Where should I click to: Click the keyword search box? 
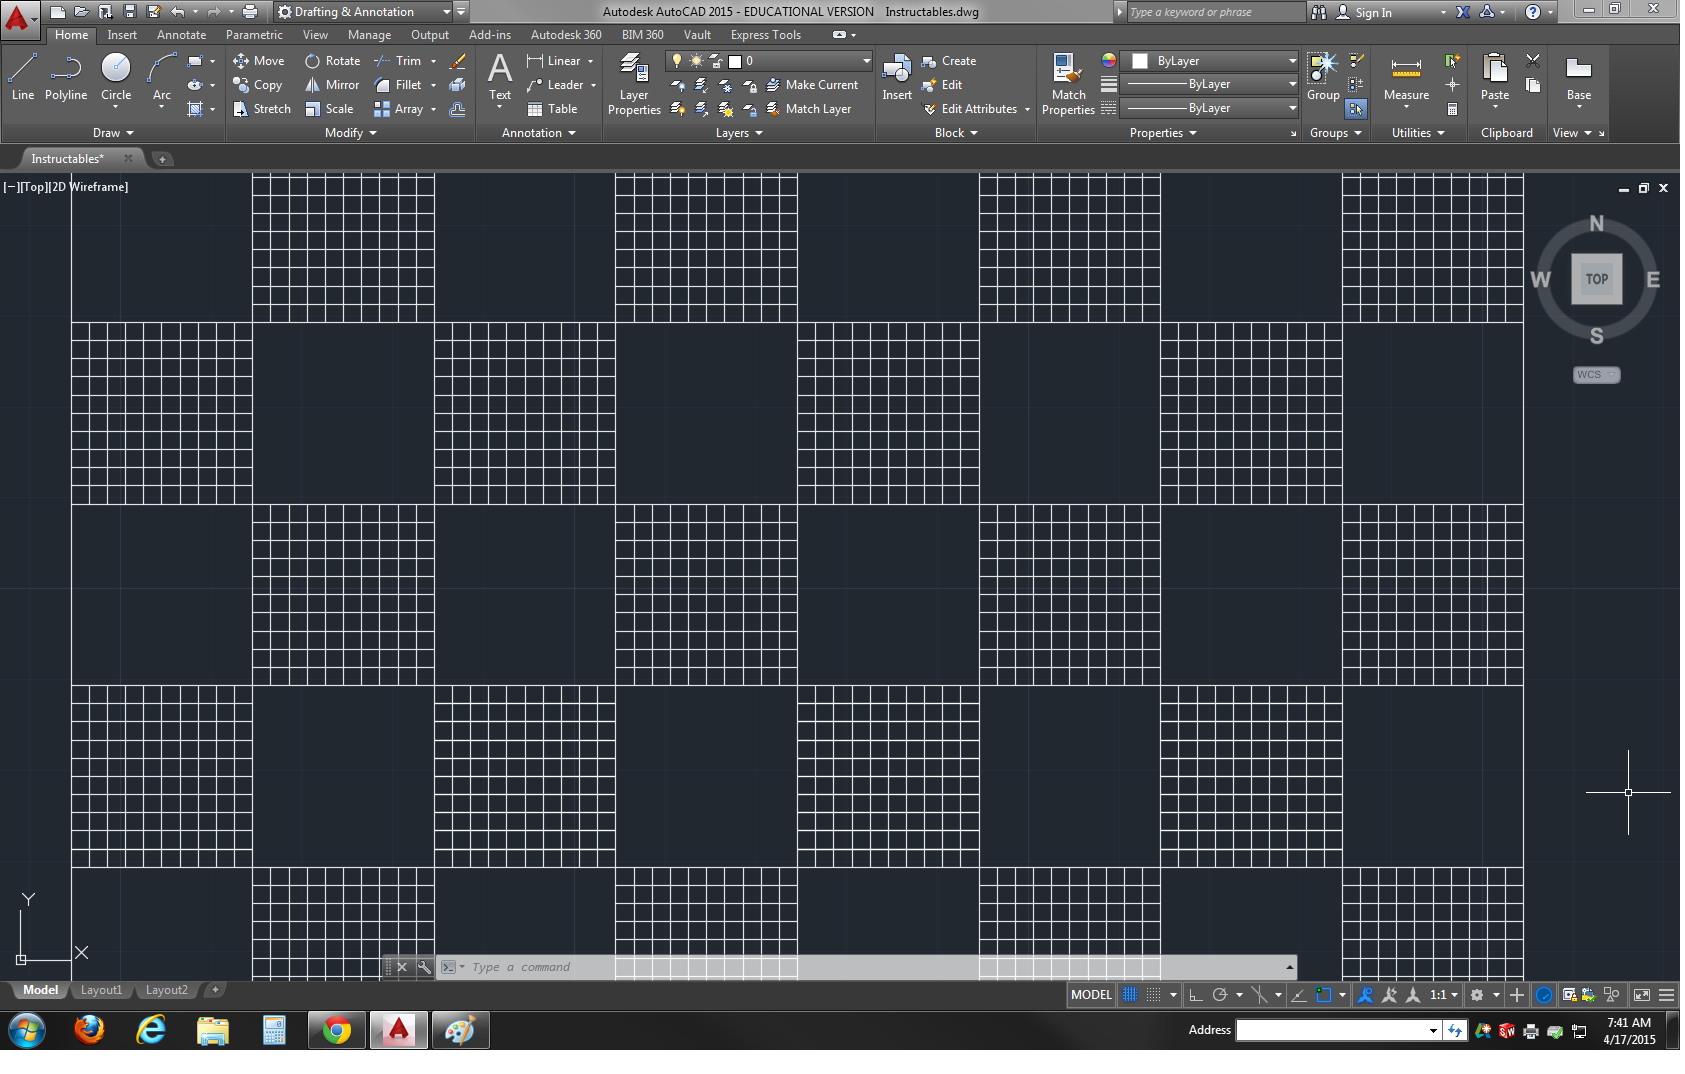point(1215,12)
